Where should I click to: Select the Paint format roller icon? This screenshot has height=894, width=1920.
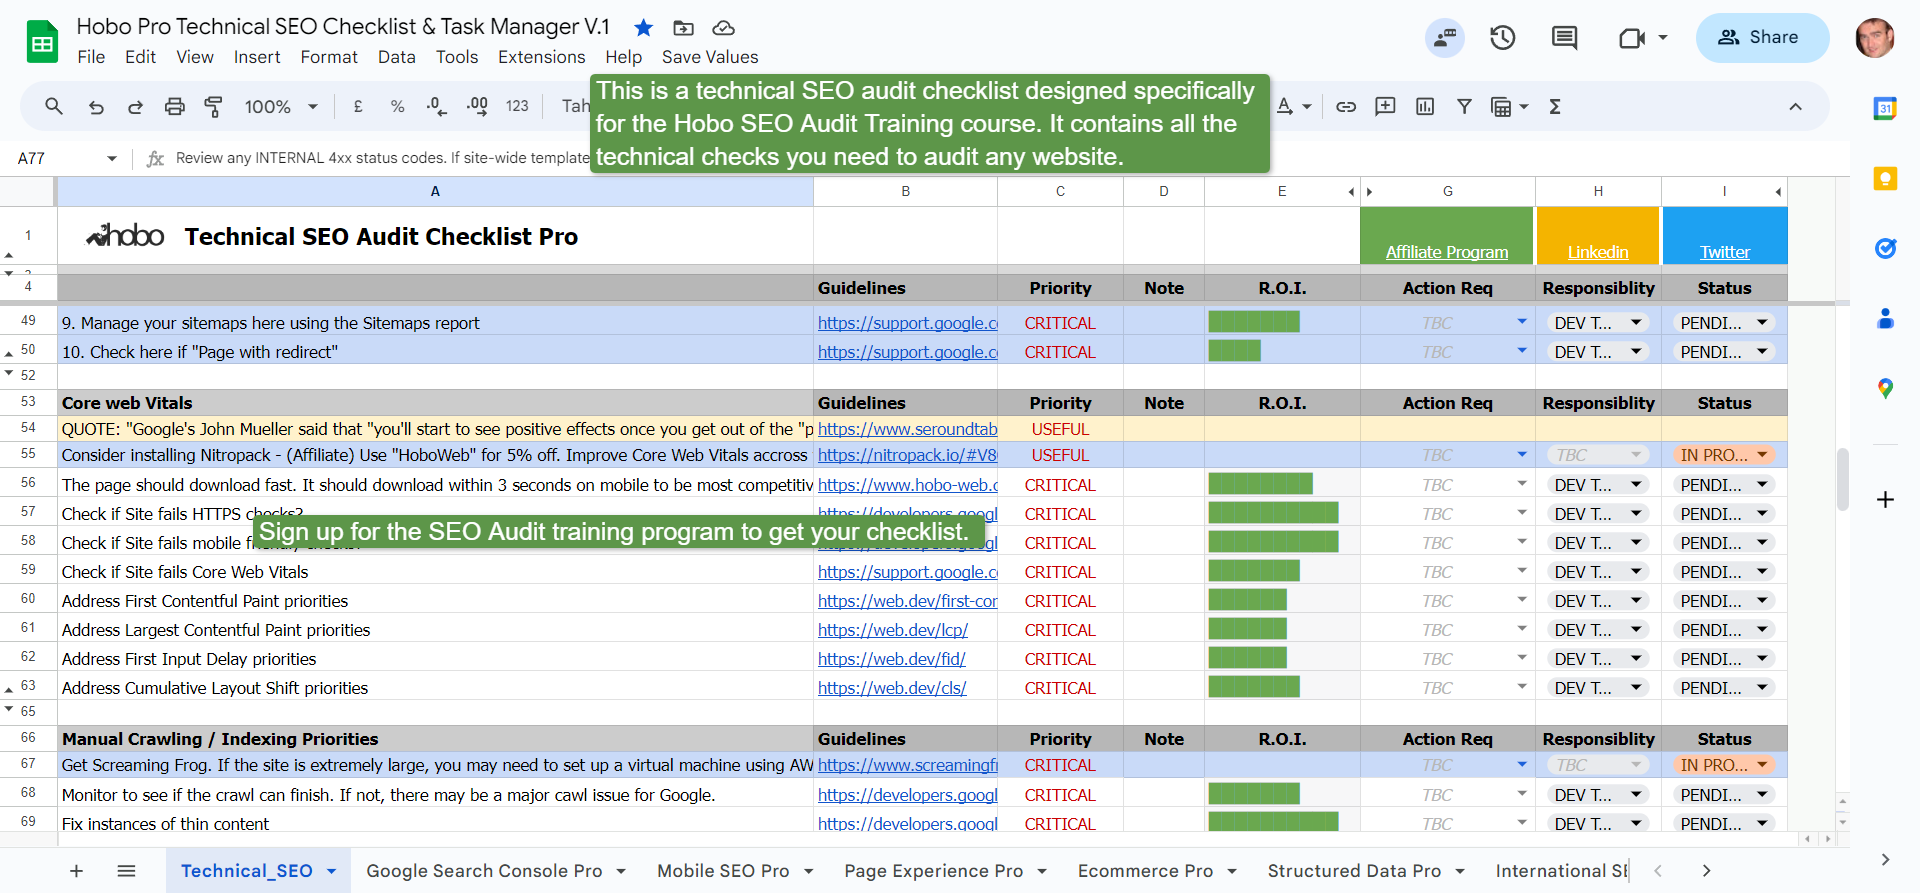pos(213,106)
